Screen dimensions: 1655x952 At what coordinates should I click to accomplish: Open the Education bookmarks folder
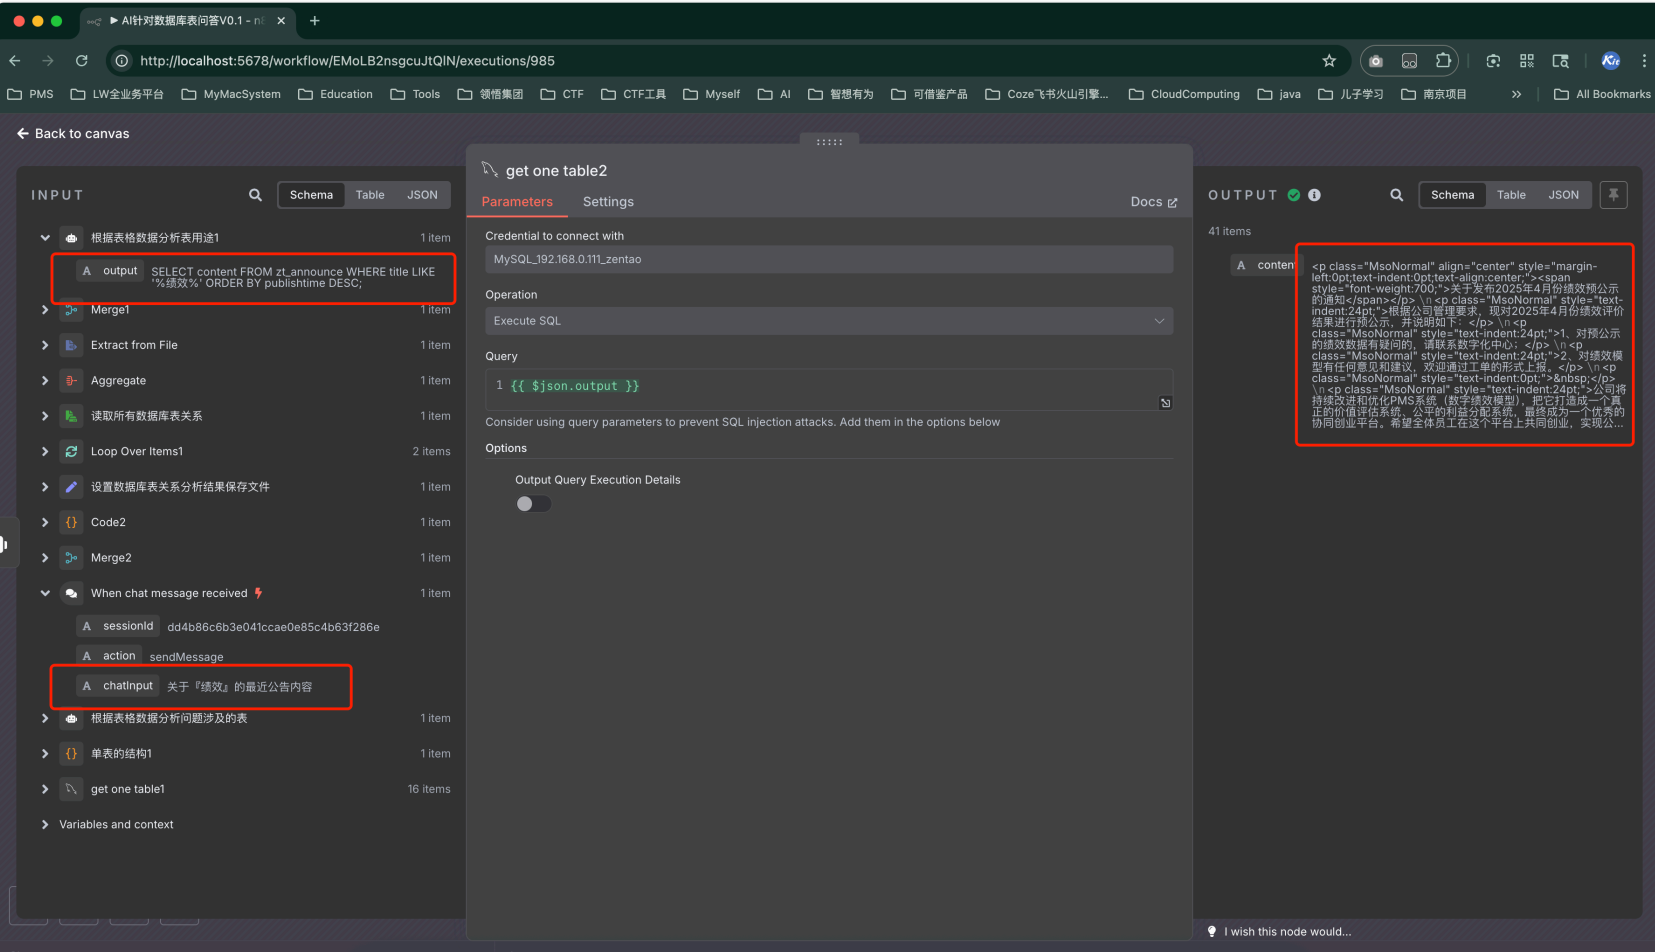coord(335,94)
